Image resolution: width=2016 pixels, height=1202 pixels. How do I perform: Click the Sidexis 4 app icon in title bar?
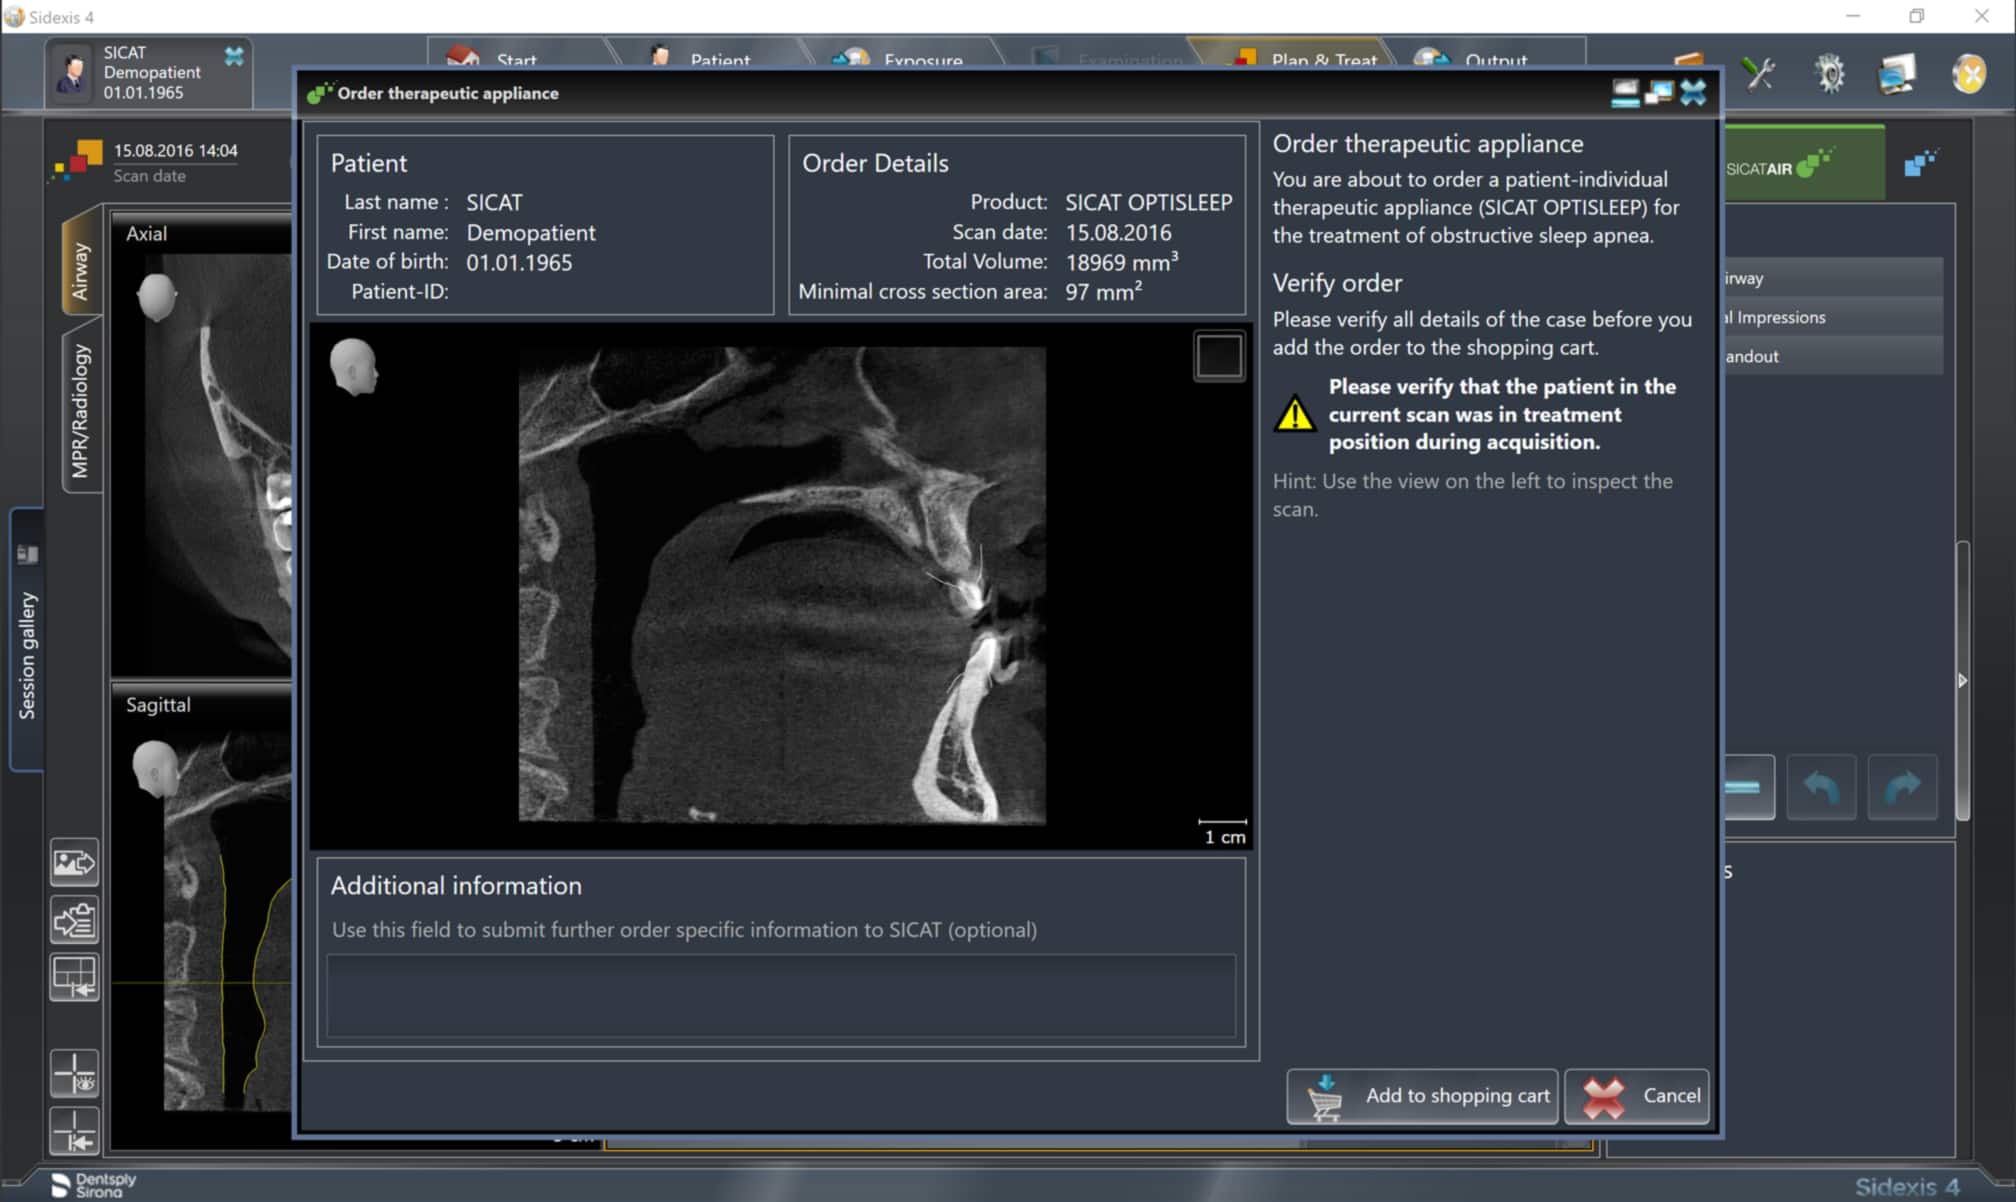13,17
